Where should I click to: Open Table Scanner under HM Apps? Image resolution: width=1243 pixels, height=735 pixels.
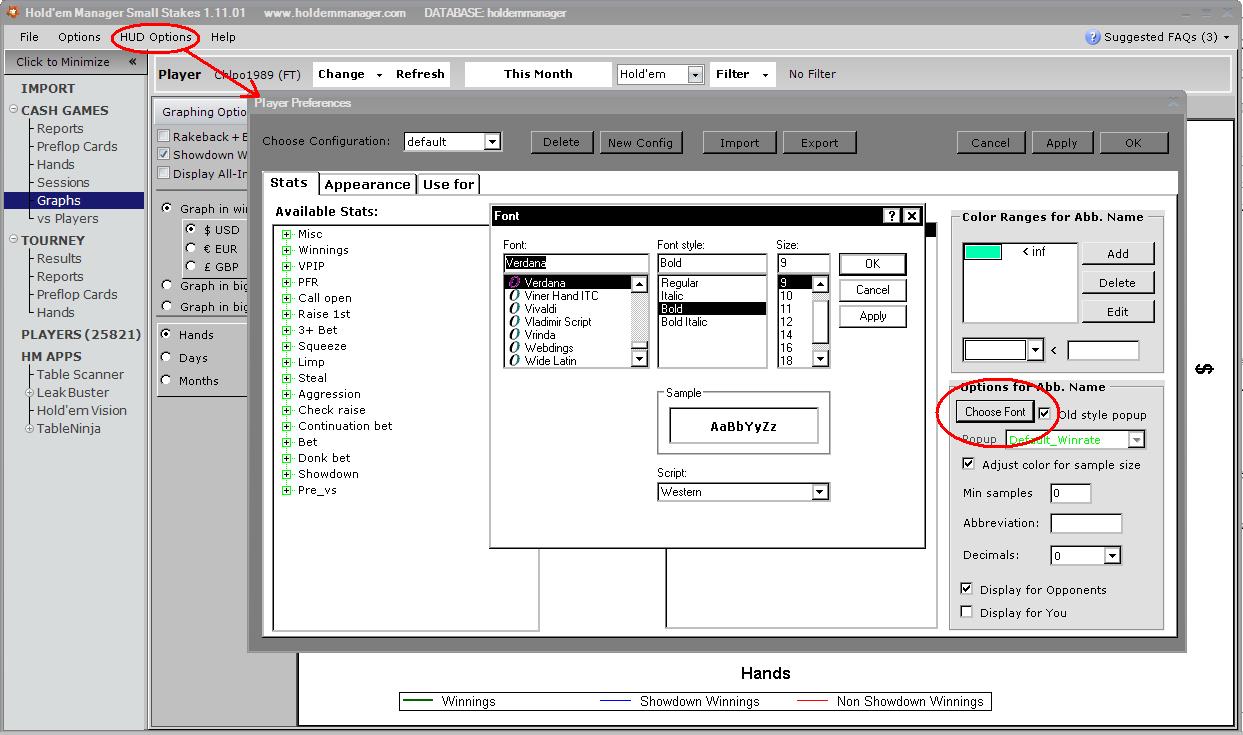(x=80, y=375)
